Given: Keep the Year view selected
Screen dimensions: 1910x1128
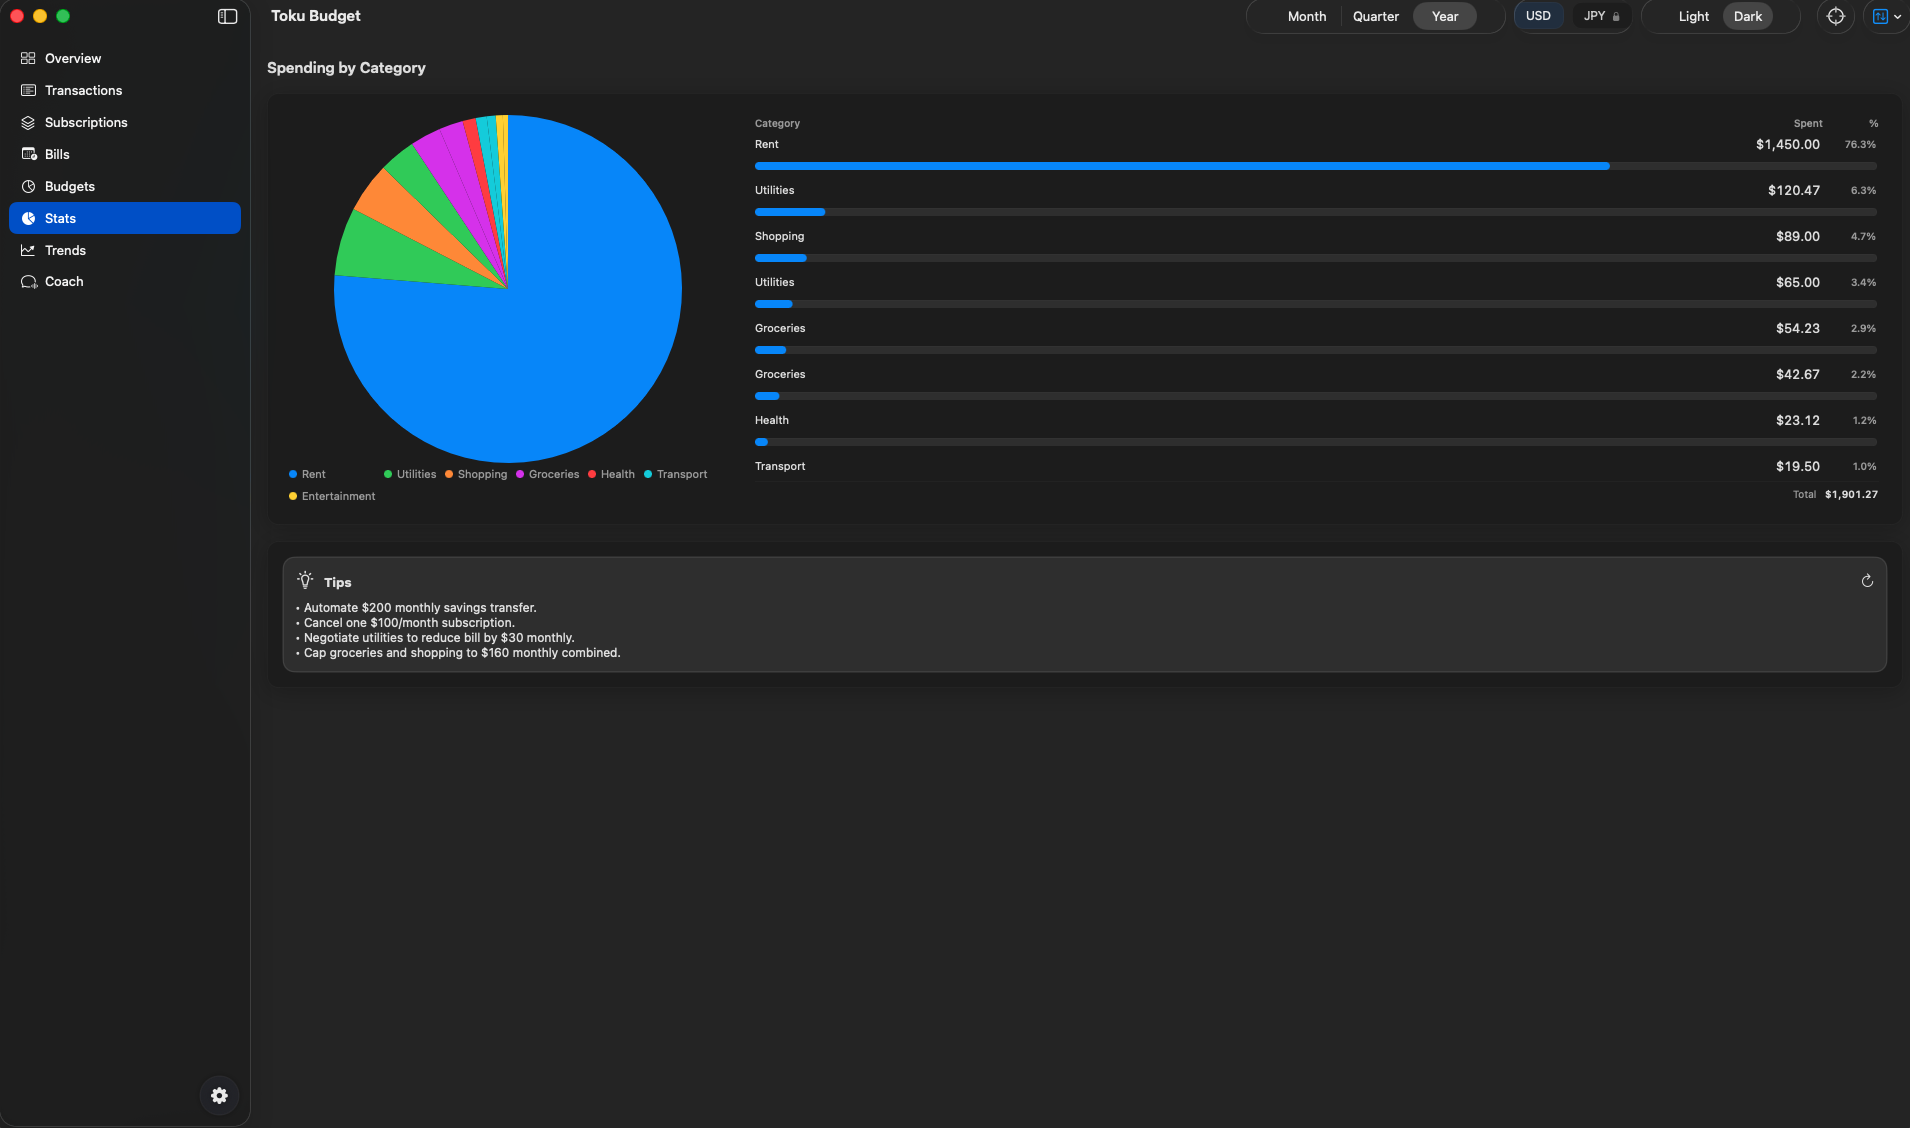Looking at the screenshot, I should [x=1443, y=16].
